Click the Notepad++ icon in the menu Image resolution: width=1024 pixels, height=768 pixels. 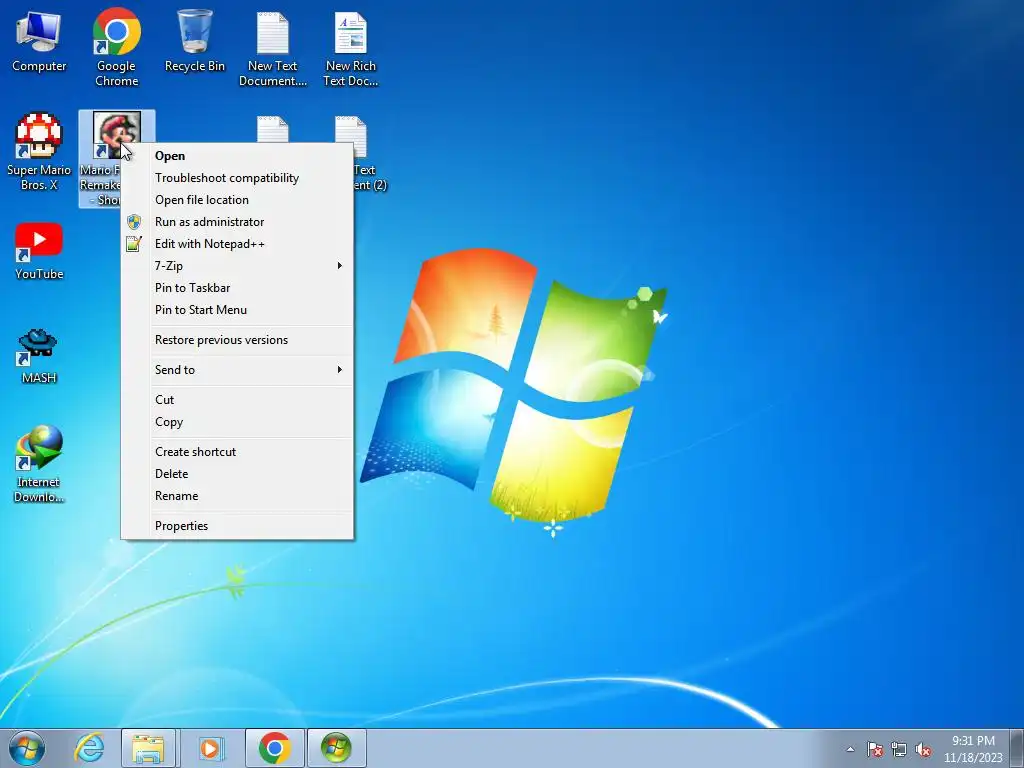(x=134, y=244)
